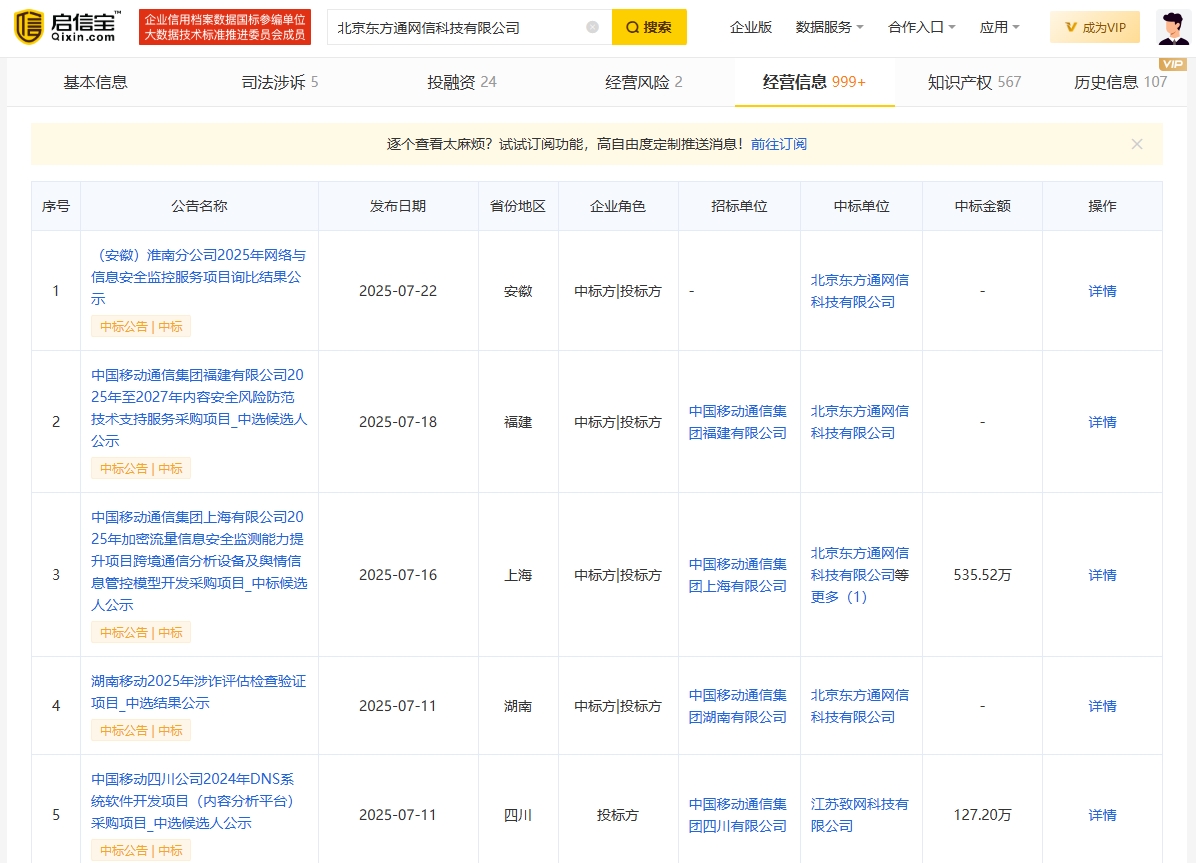This screenshot has height=863, width=1196.
Task: Click the yellow 搜索 search button
Action: (649, 27)
